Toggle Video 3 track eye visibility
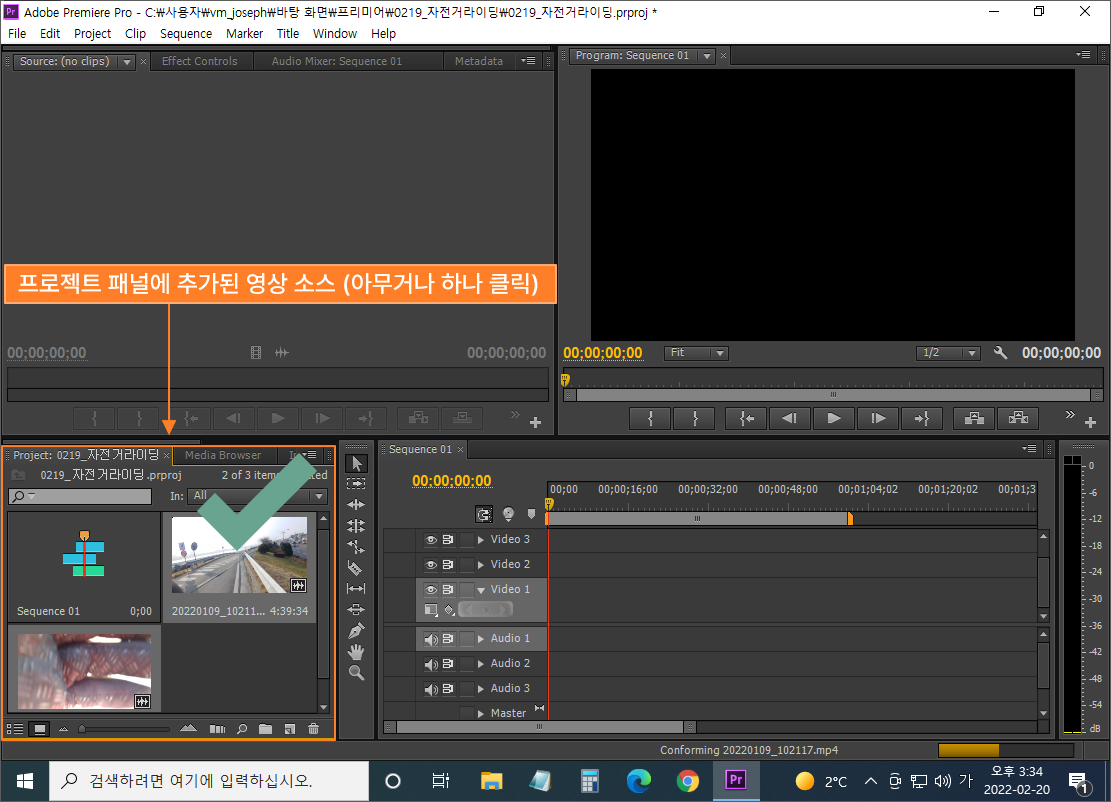This screenshot has height=802, width=1111. (431, 540)
